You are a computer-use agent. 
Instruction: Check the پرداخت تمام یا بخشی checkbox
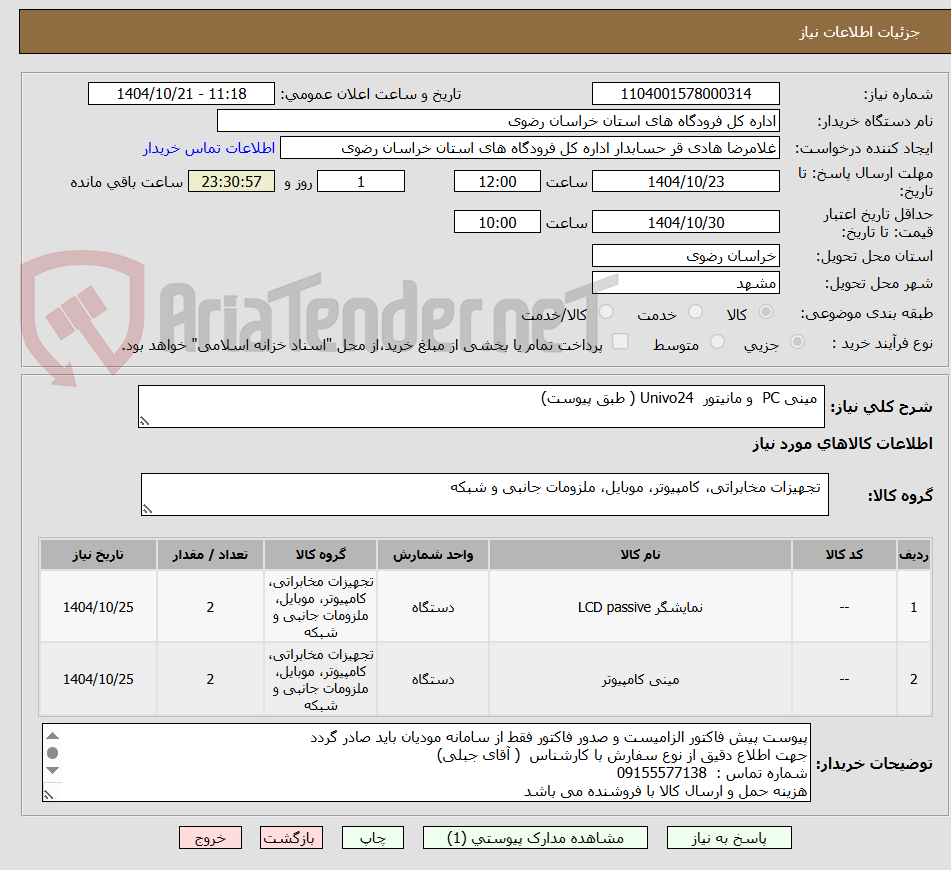pos(620,341)
